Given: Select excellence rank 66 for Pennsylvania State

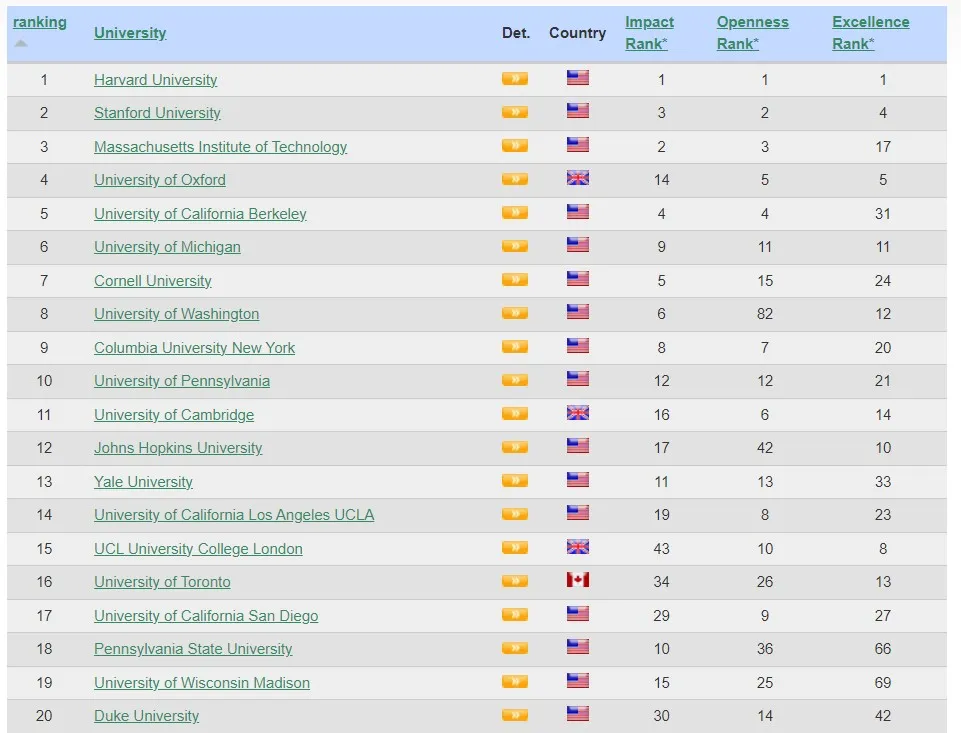Looking at the screenshot, I should 883,648.
